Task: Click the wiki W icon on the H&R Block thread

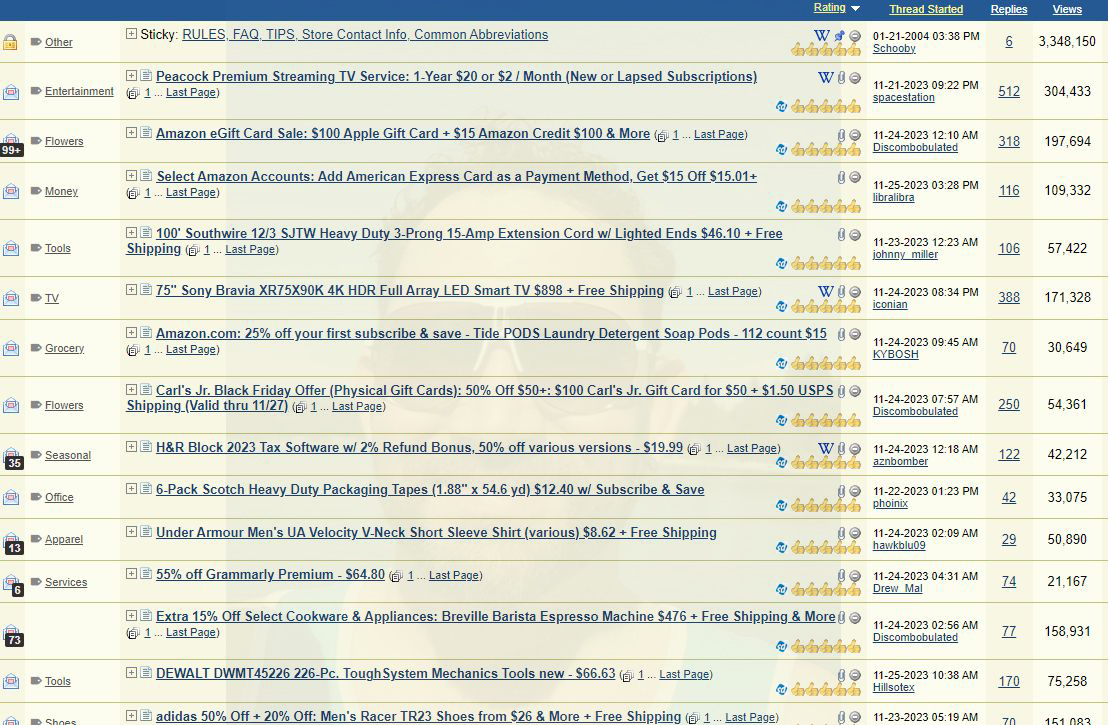Action: click(825, 448)
